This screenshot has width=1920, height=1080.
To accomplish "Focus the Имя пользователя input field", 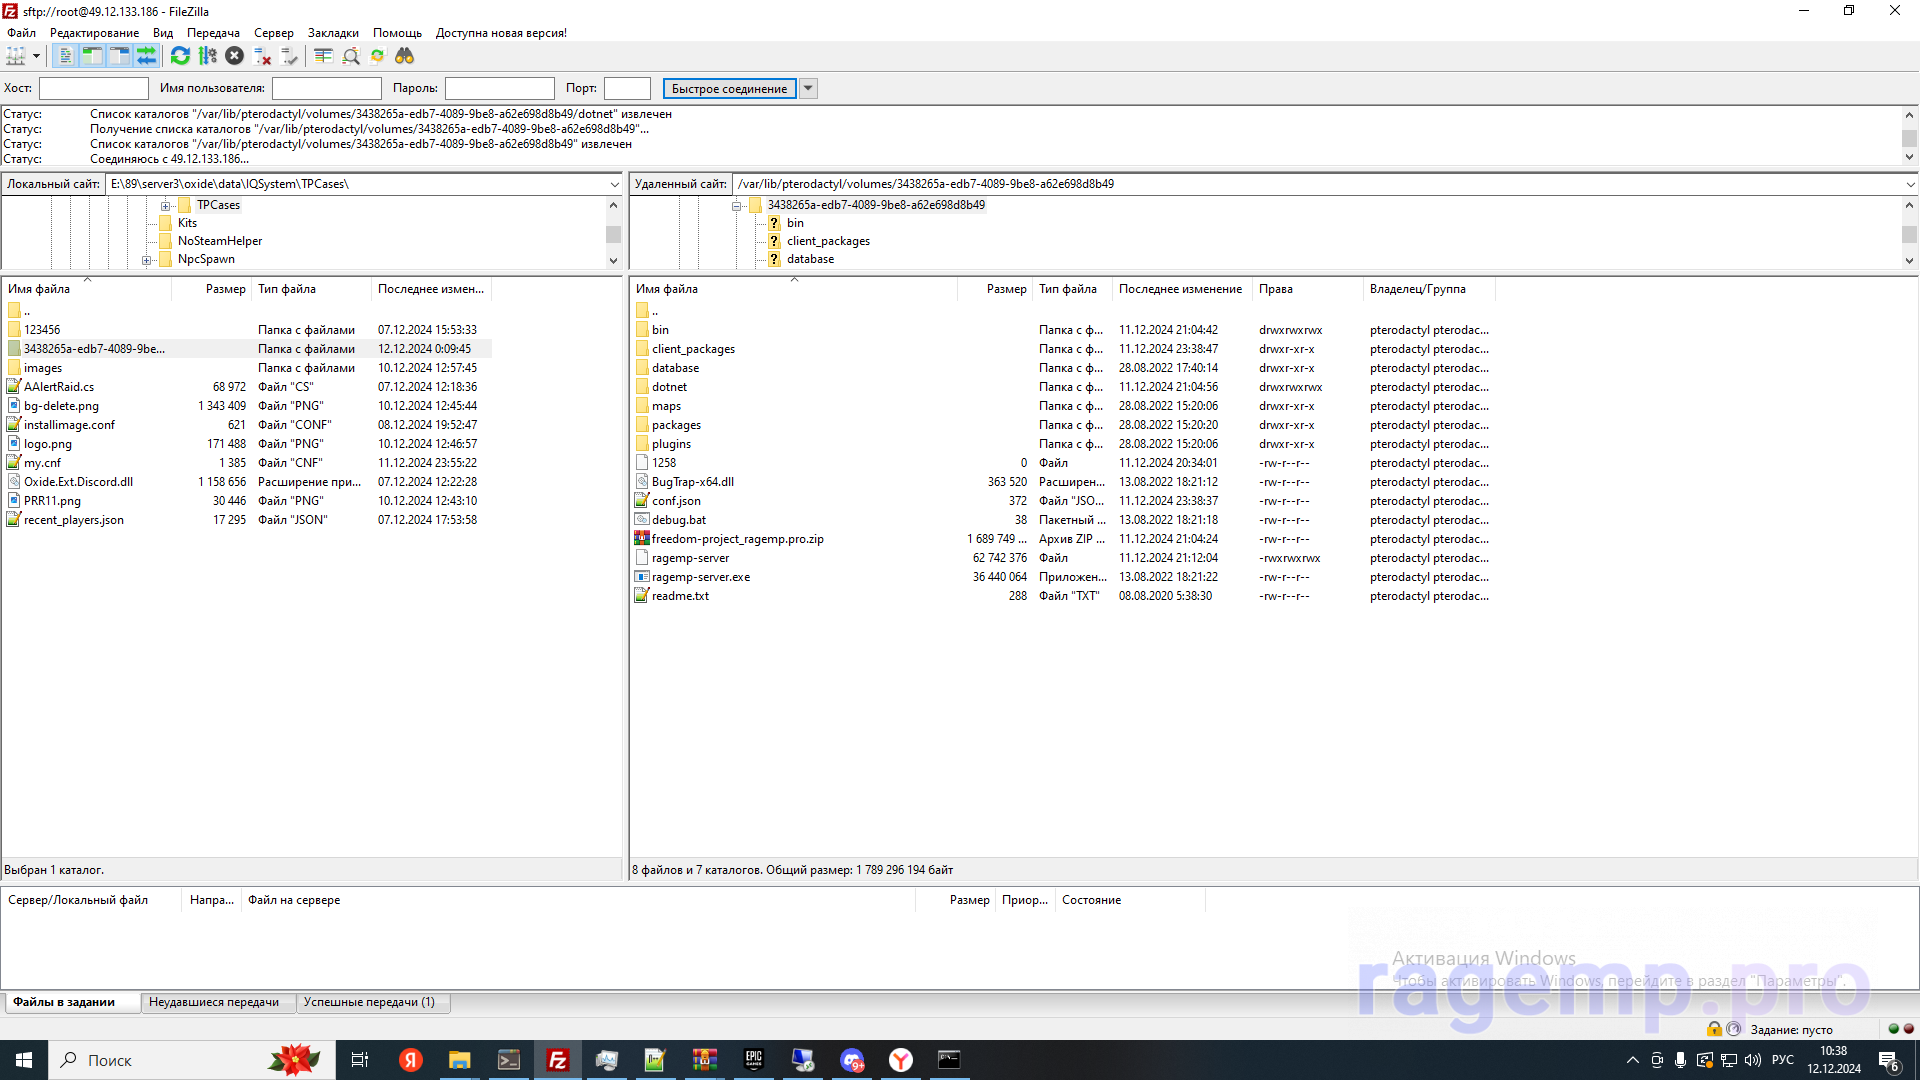I will pos(327,88).
